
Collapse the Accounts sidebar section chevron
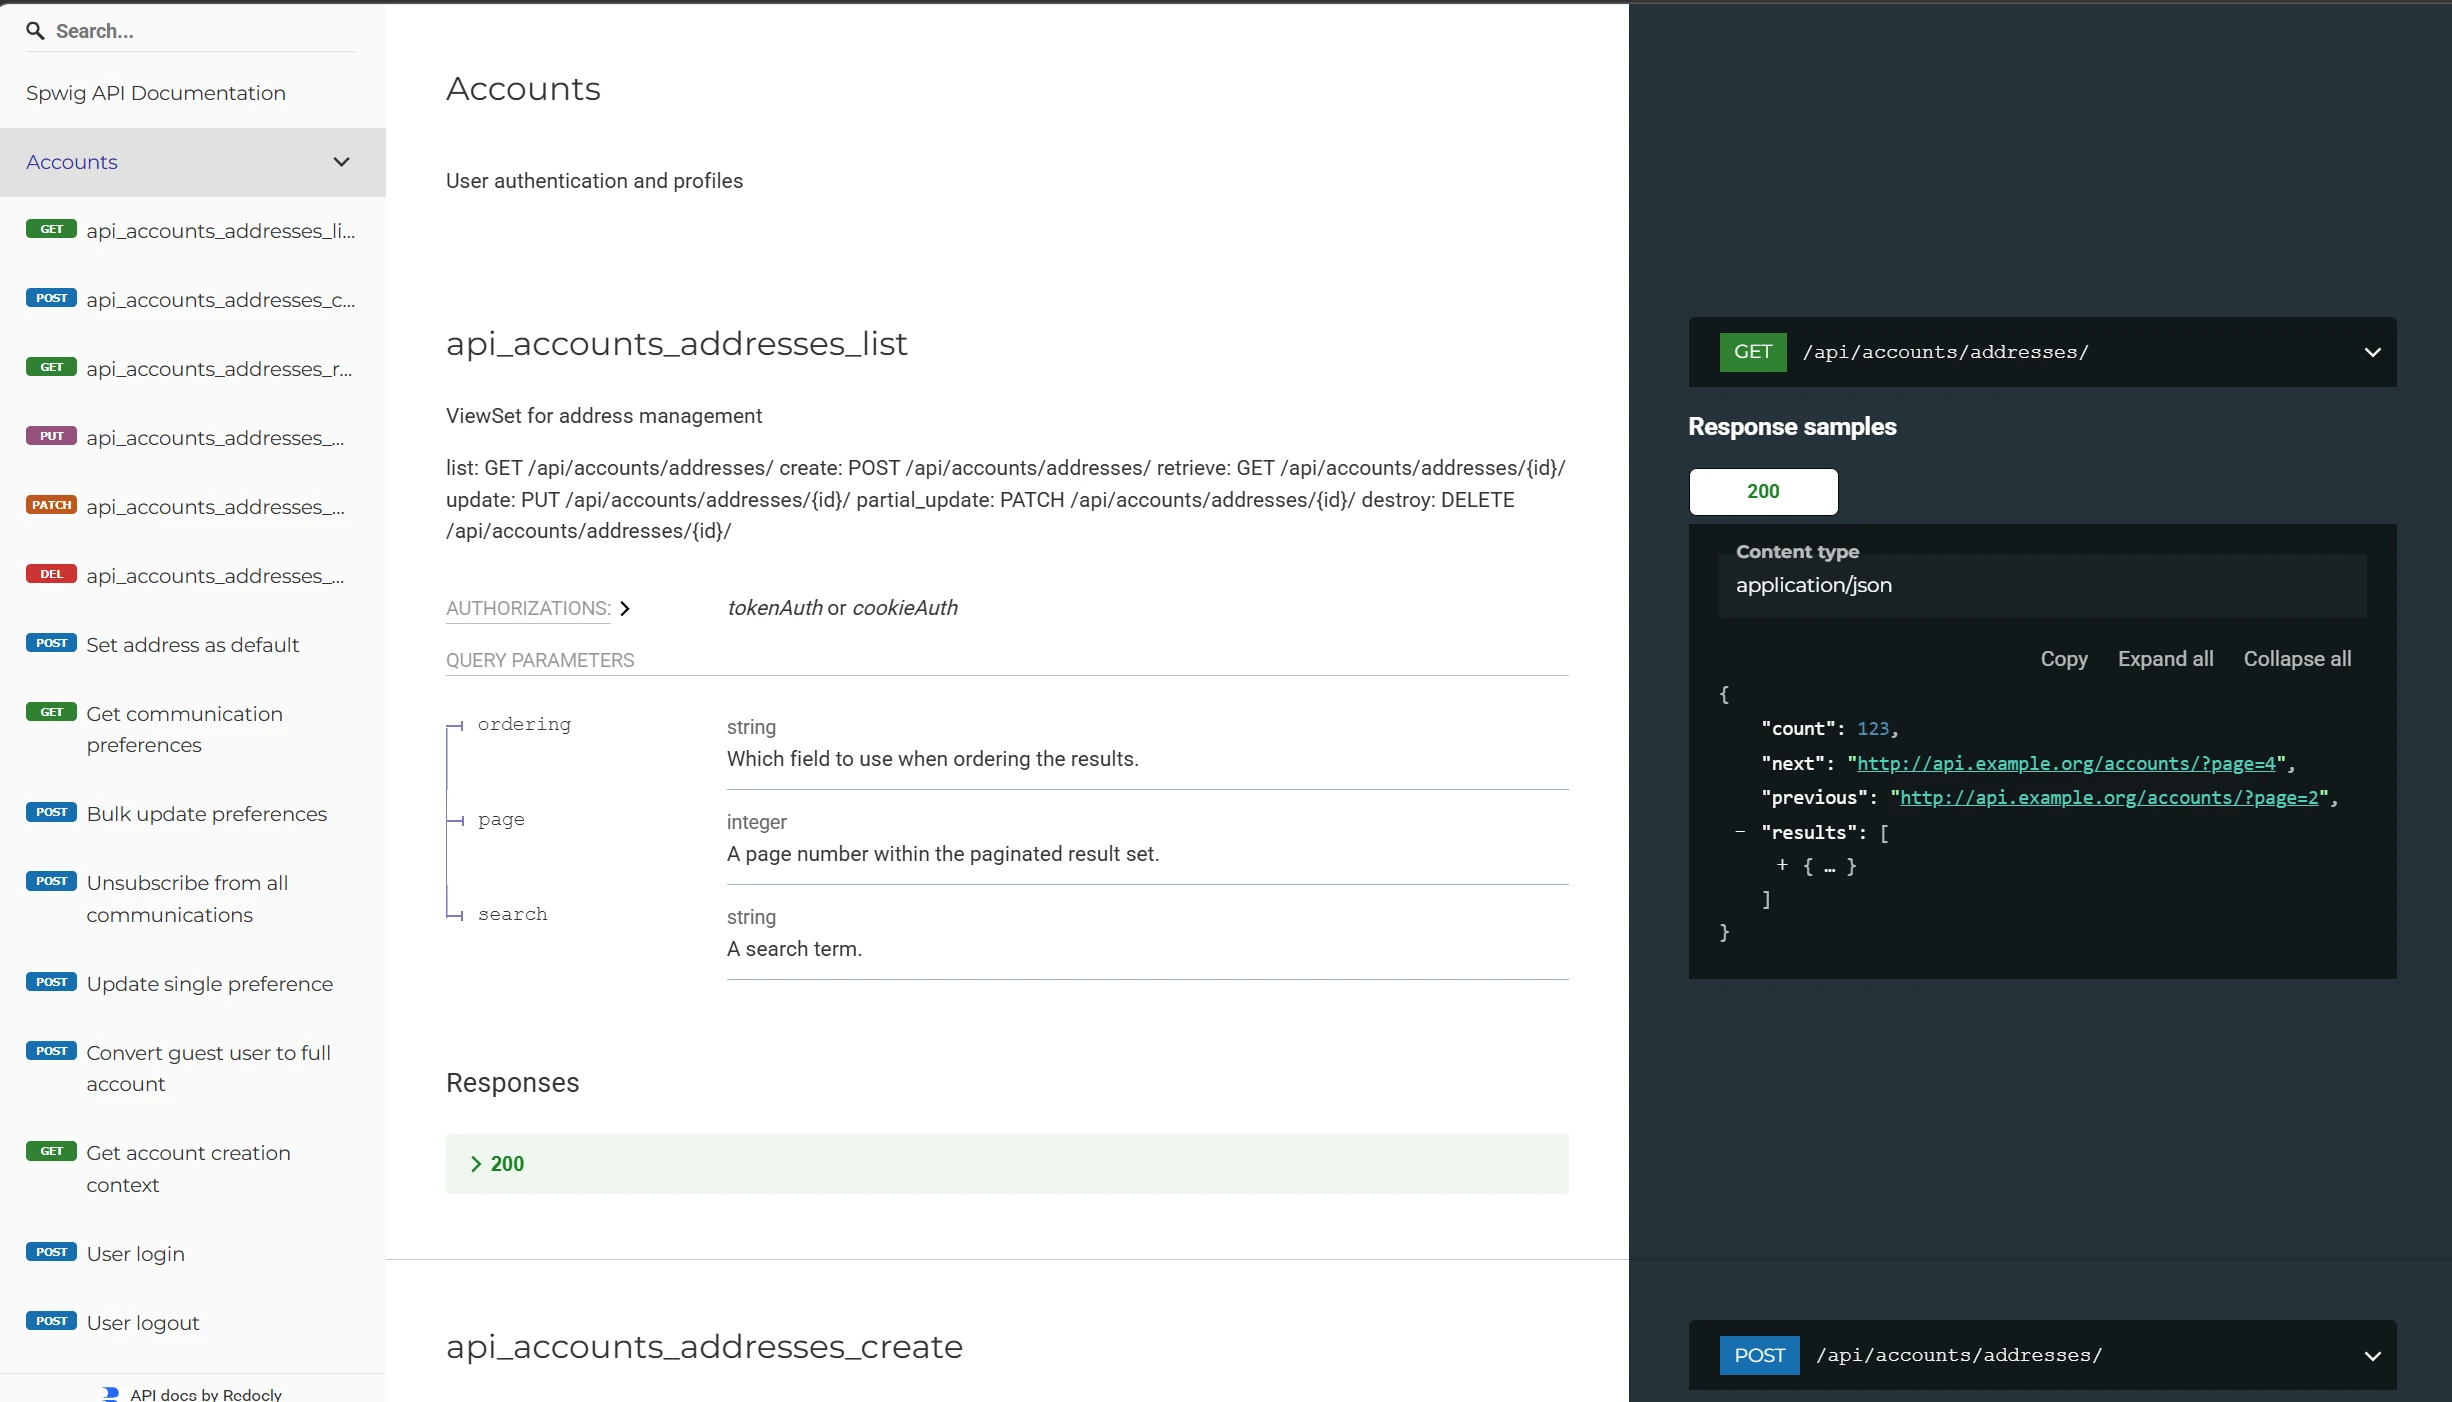tap(341, 162)
